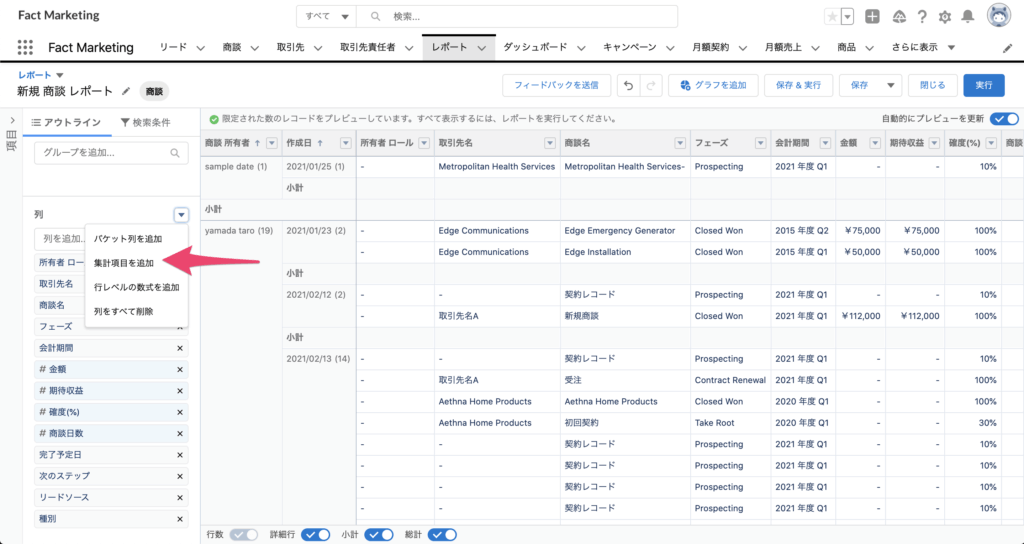The height and width of the screenshot is (544, 1024).
Task: Open the setup gear icon
Action: click(945, 17)
